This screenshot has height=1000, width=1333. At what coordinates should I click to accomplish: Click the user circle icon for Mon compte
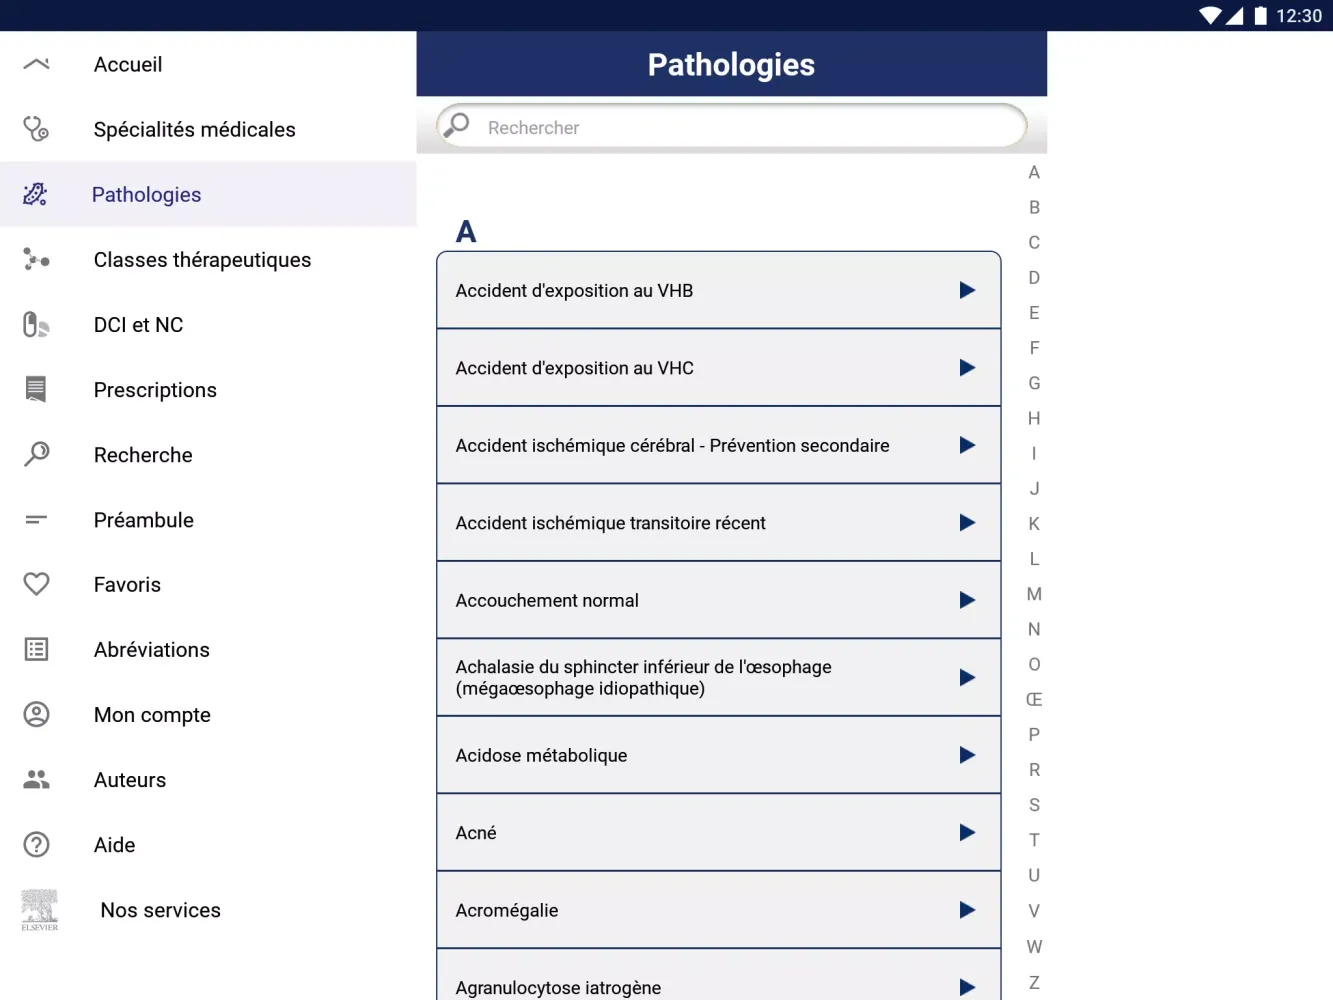coord(36,714)
